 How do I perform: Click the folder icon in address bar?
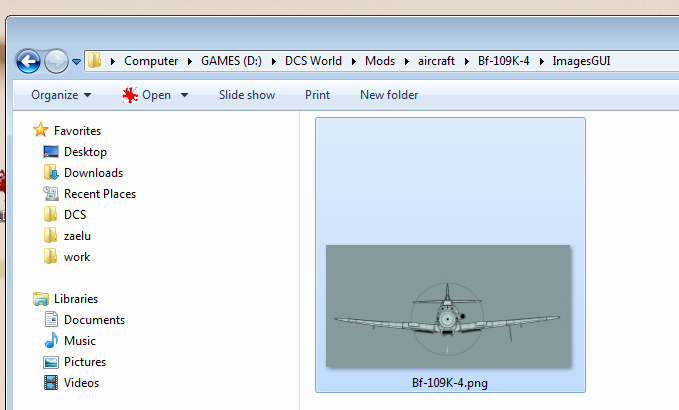tap(94, 61)
